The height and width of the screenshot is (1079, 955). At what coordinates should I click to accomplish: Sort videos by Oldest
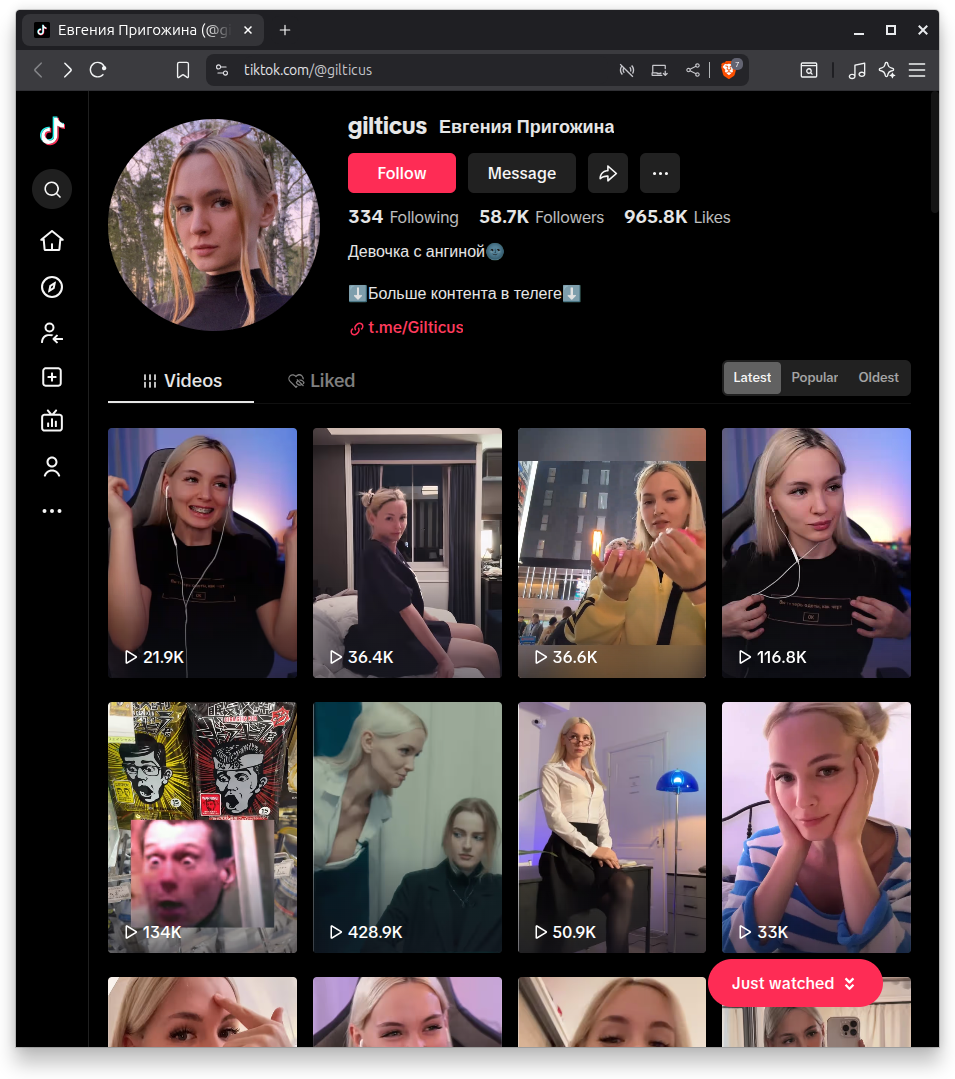(x=878, y=378)
